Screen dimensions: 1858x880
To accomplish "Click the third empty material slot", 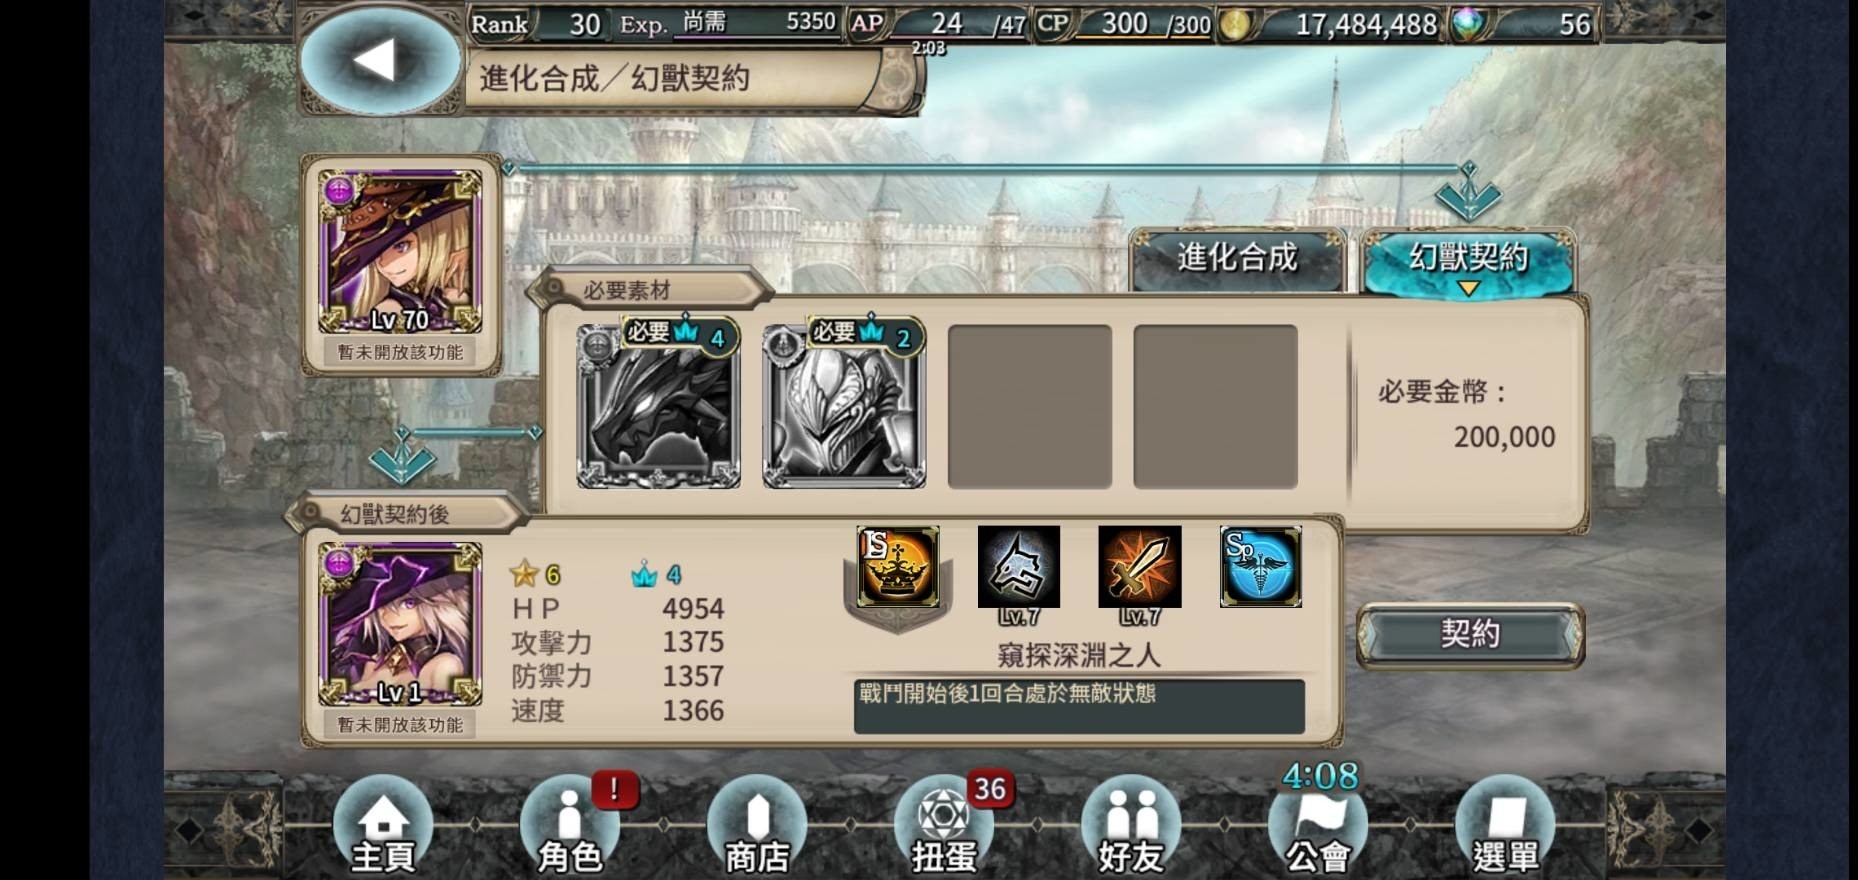I will (1030, 406).
